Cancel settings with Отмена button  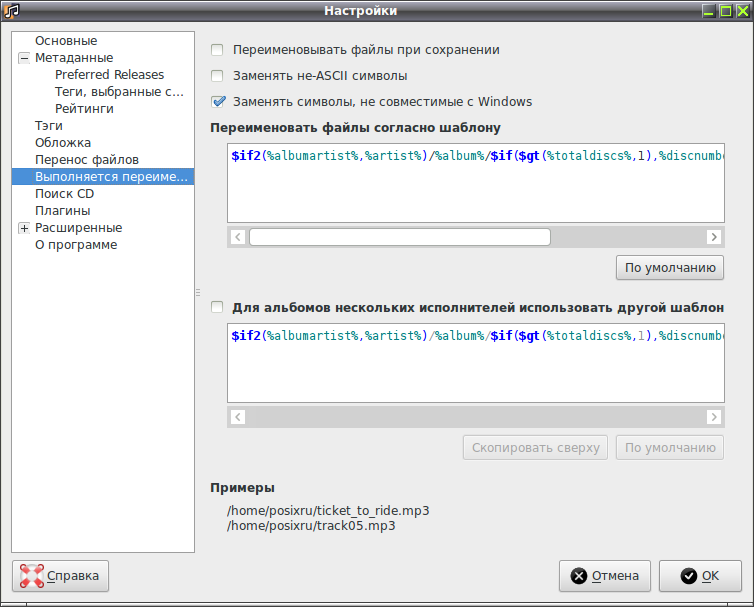(x=605, y=576)
